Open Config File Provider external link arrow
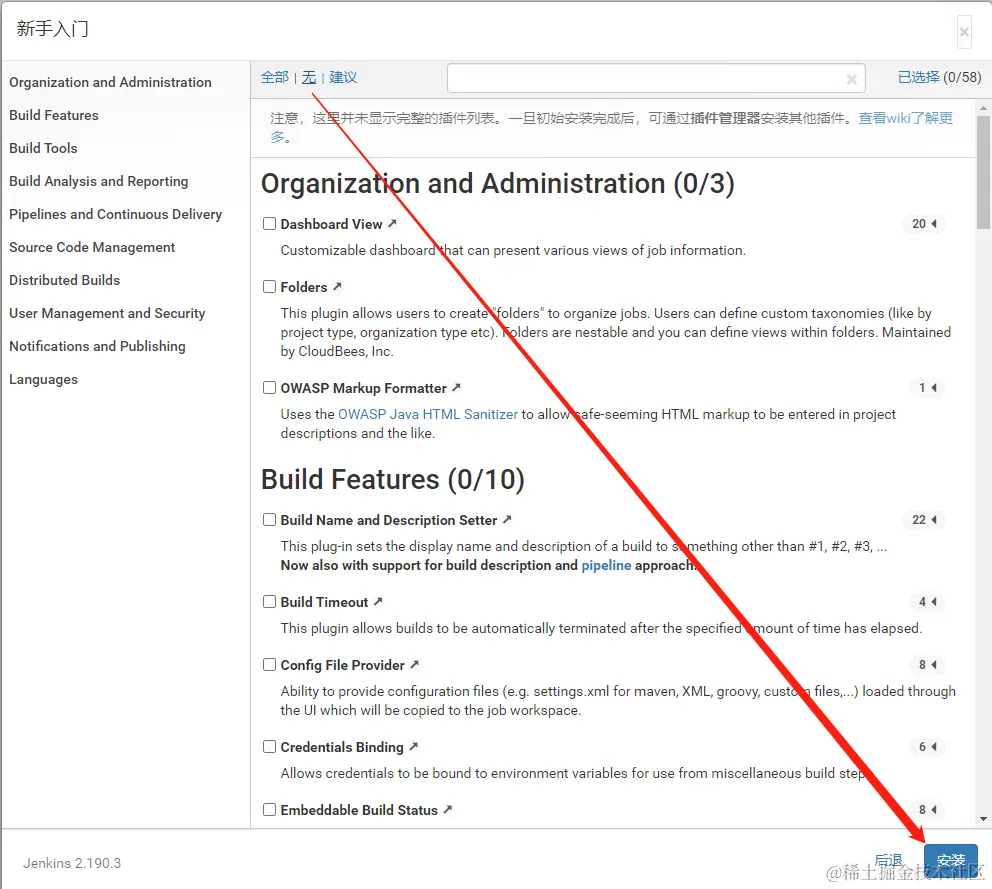992x889 pixels. [414, 664]
